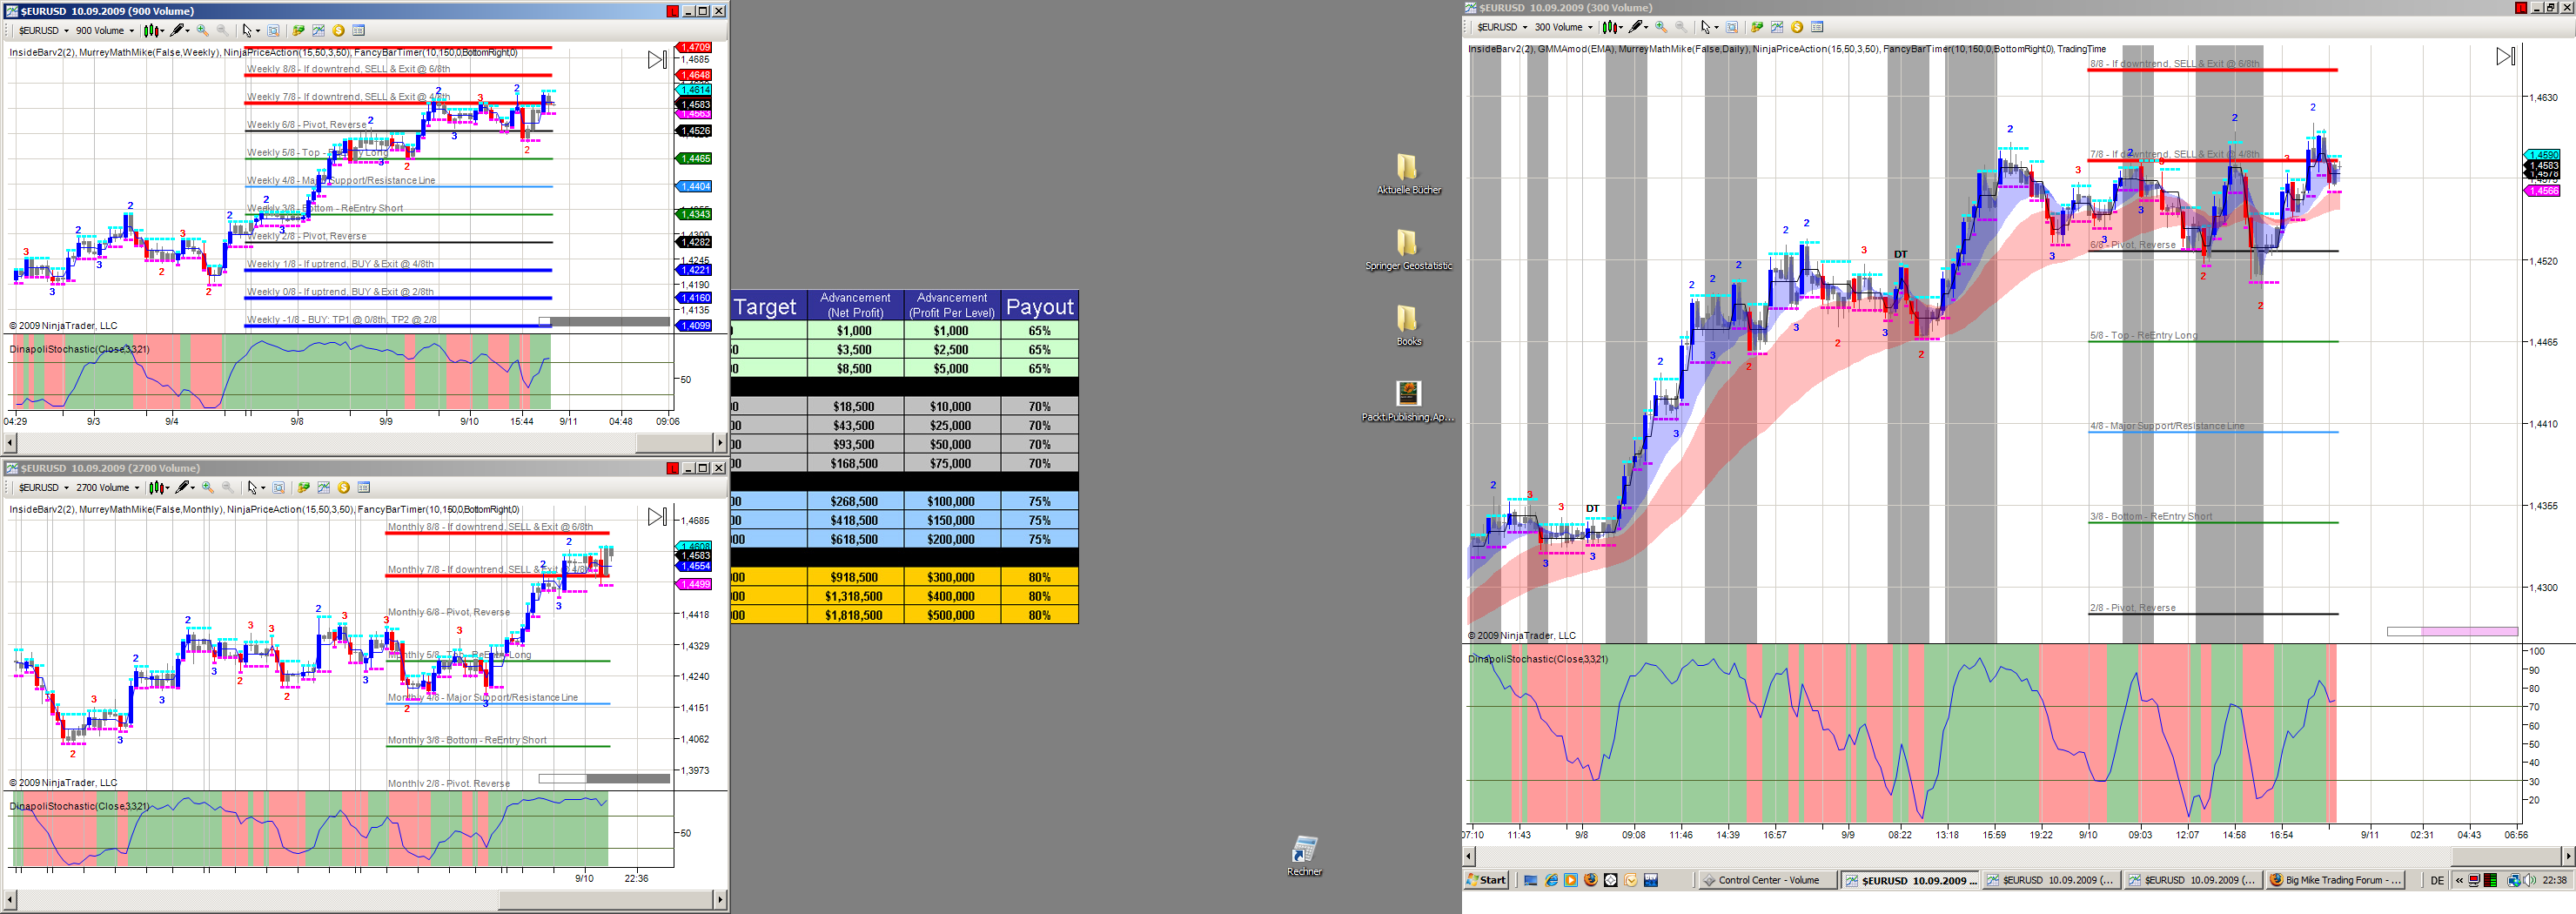Open green trading icon in 300 Volume toolbar
This screenshot has width=2576, height=914.
(x=1757, y=27)
